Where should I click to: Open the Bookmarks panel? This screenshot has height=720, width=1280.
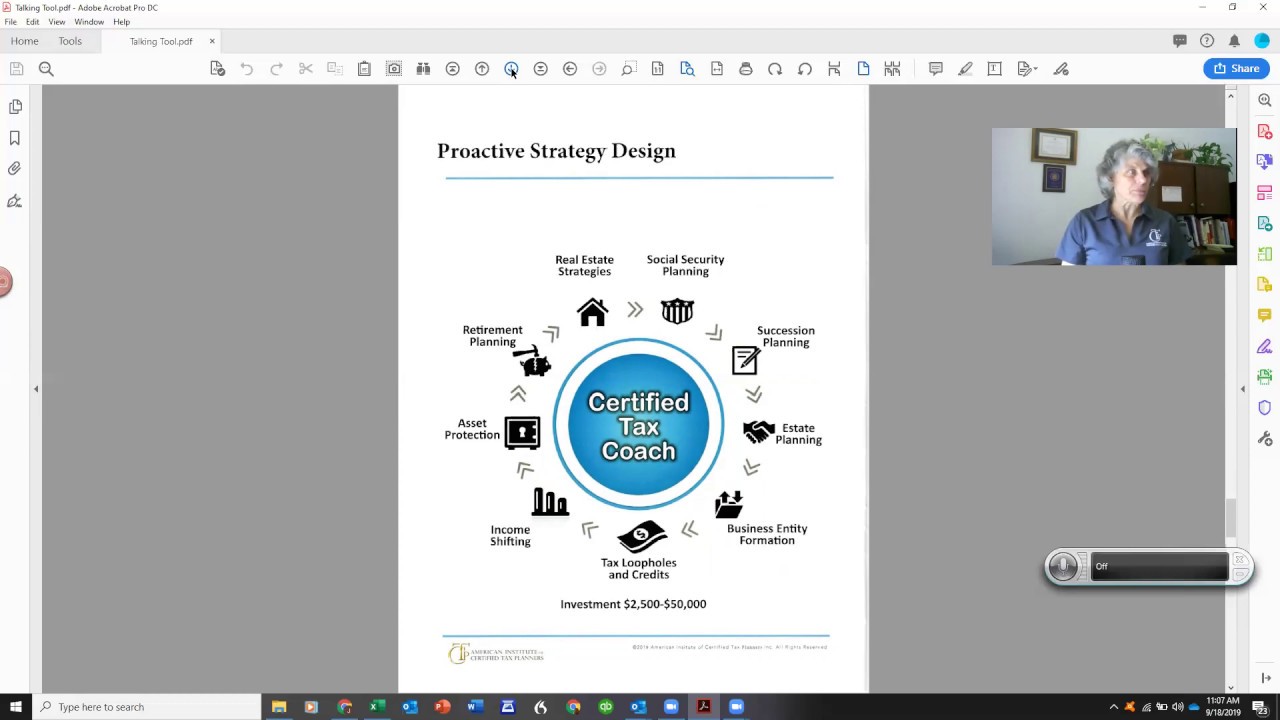[15, 138]
